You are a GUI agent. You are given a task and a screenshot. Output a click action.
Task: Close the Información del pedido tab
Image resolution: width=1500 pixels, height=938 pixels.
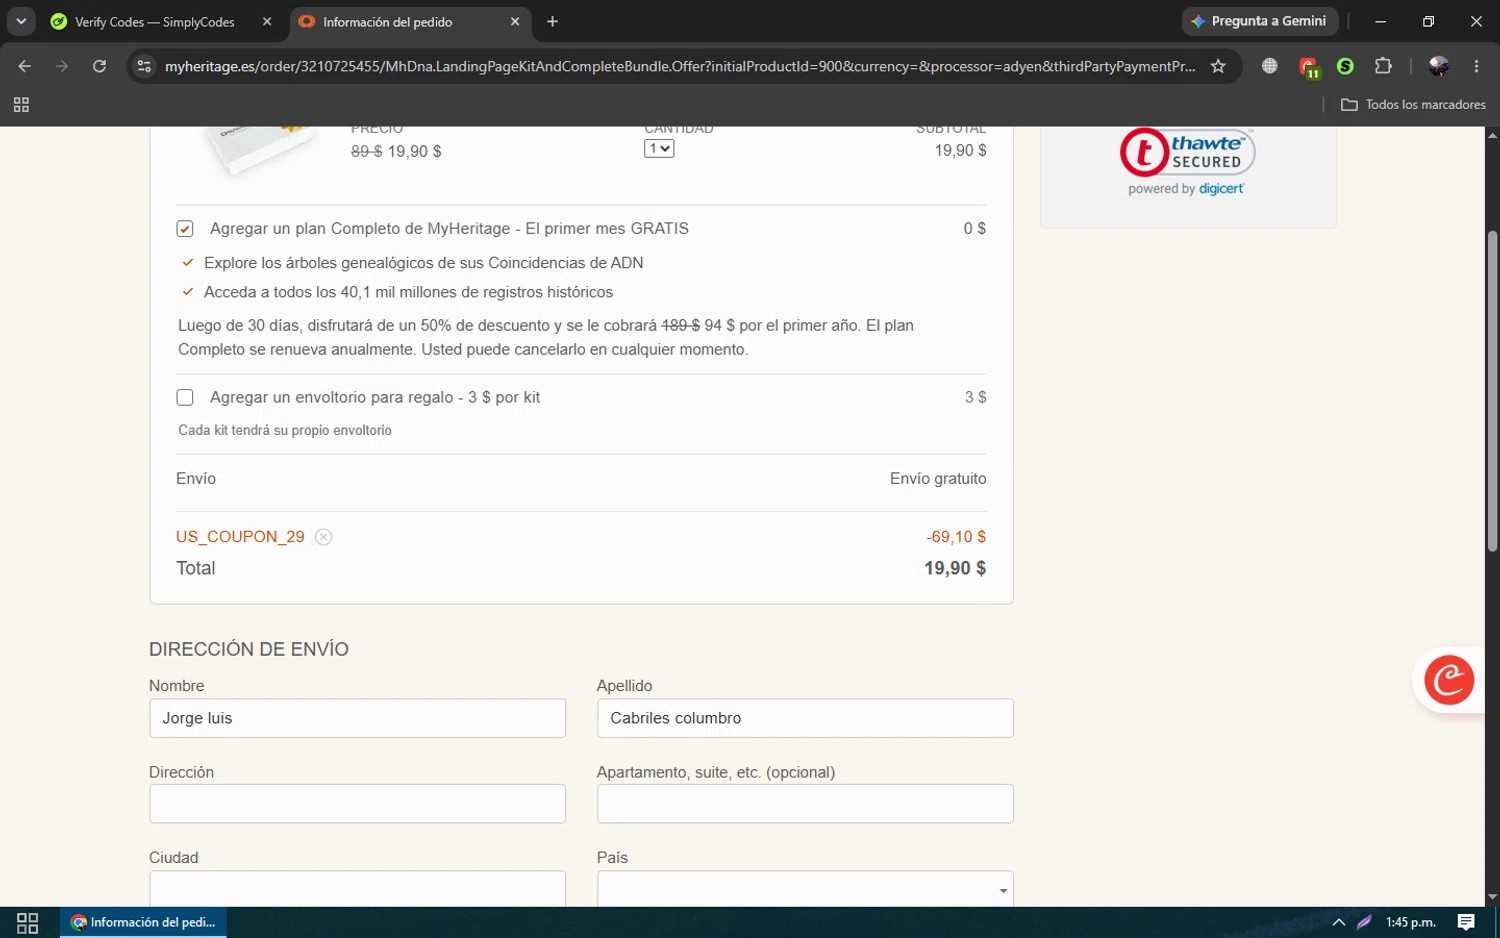(515, 21)
